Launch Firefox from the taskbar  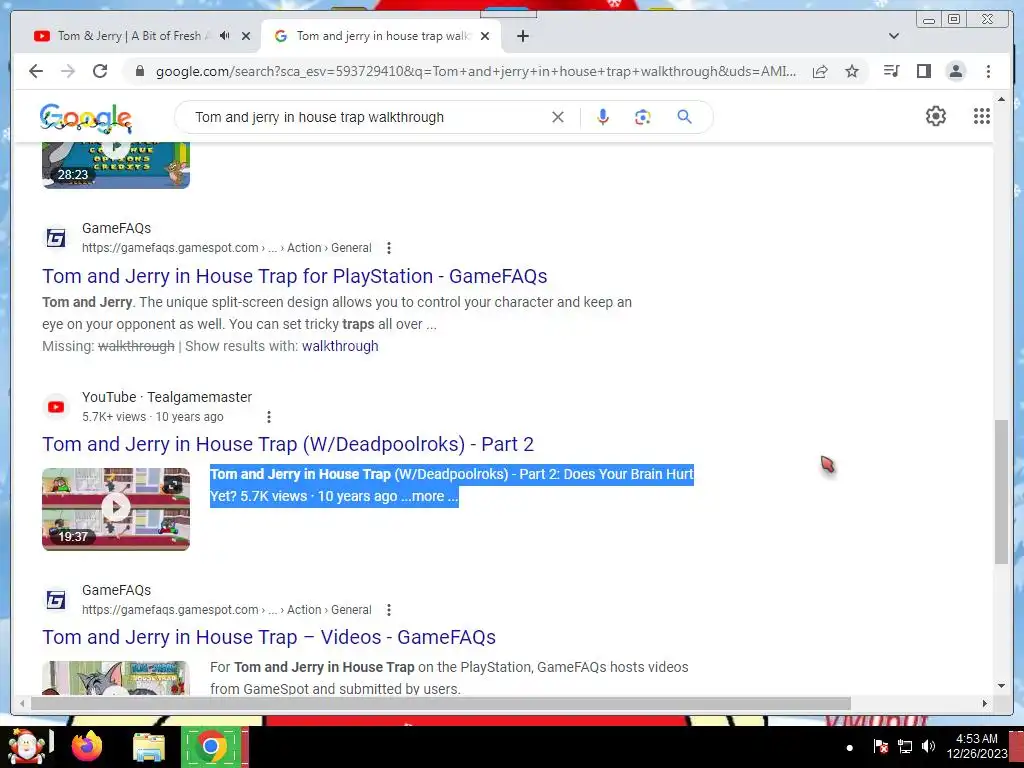(x=87, y=746)
